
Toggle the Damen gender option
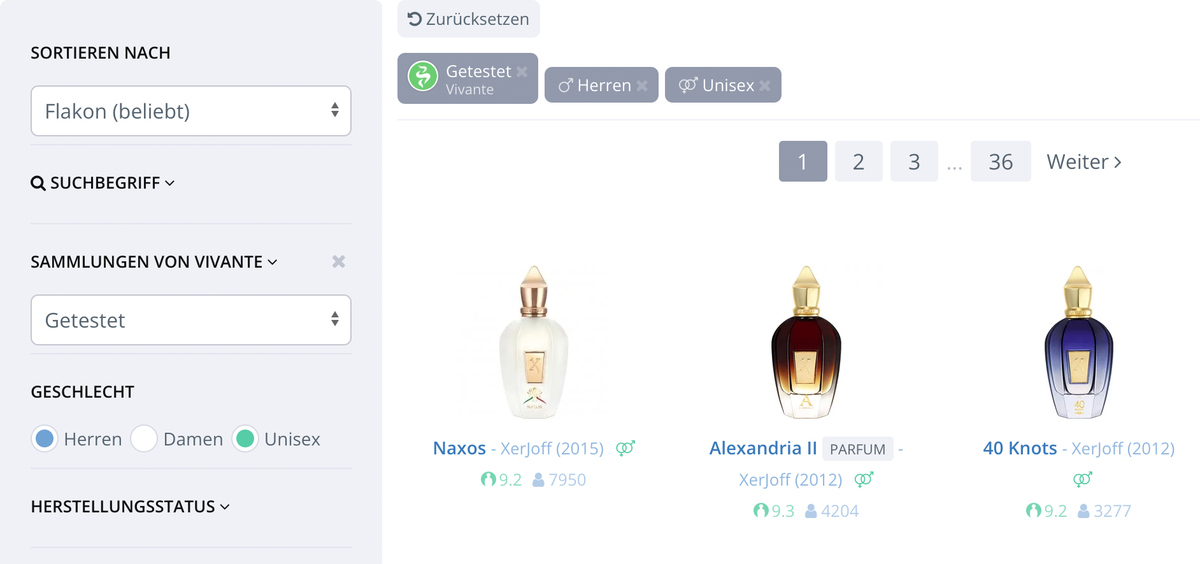[x=144, y=439]
